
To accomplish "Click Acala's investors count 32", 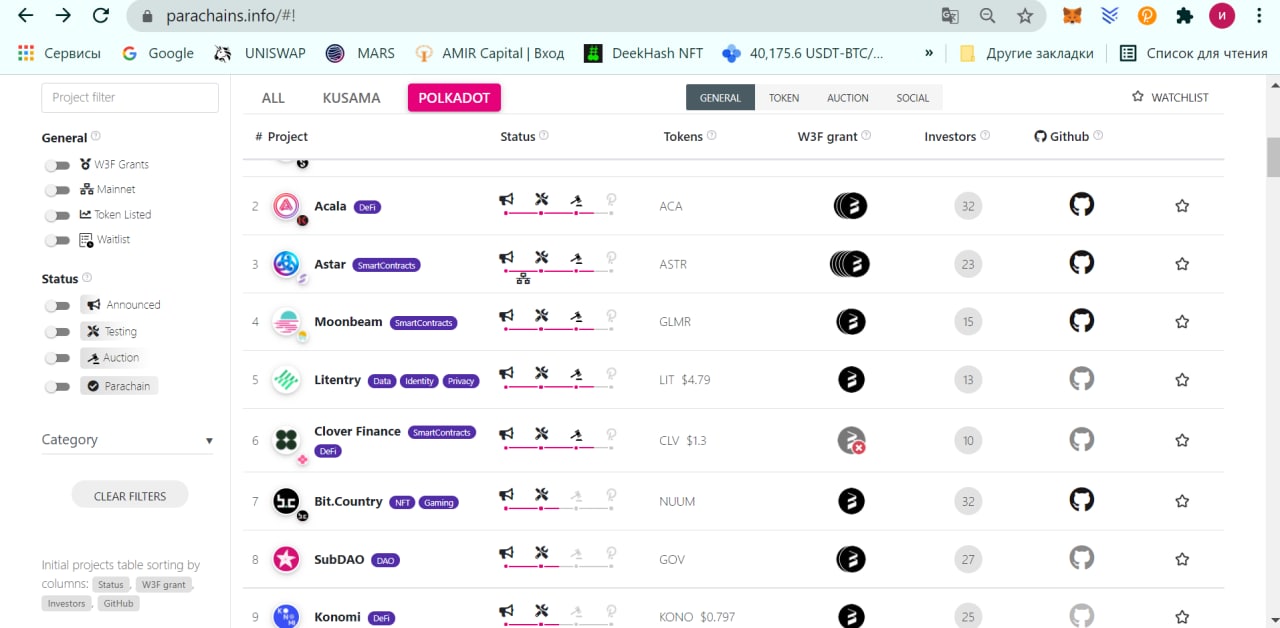I will tap(968, 207).
